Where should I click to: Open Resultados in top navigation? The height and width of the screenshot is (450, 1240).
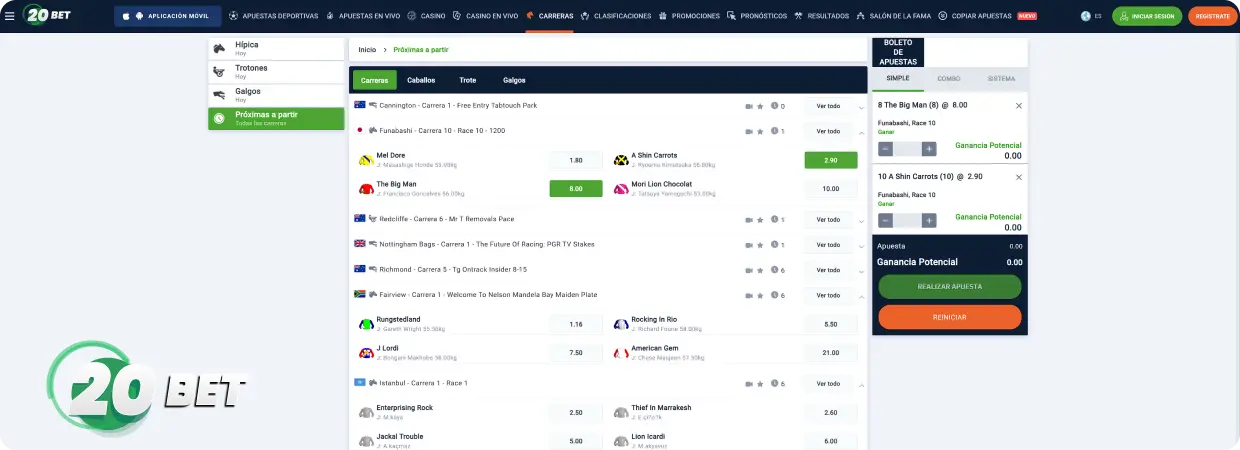tap(822, 16)
